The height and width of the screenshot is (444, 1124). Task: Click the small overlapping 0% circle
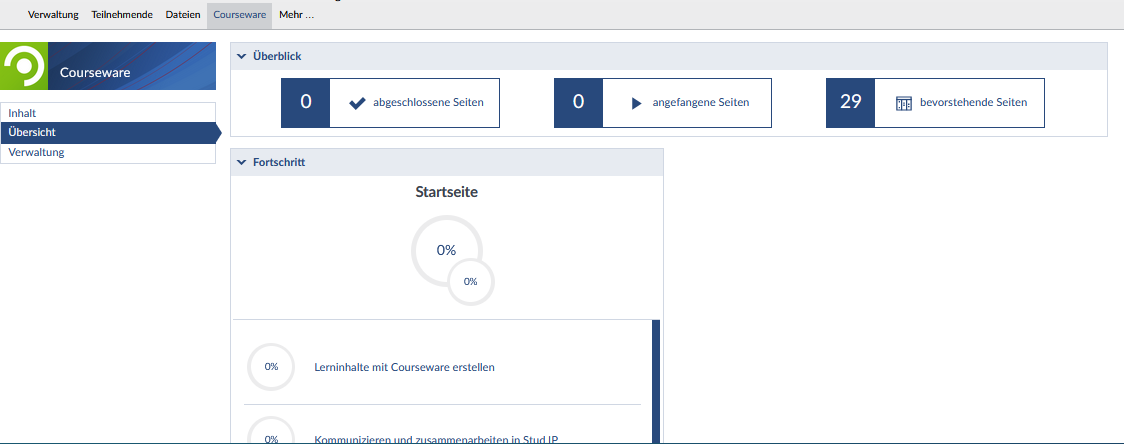[x=470, y=281]
